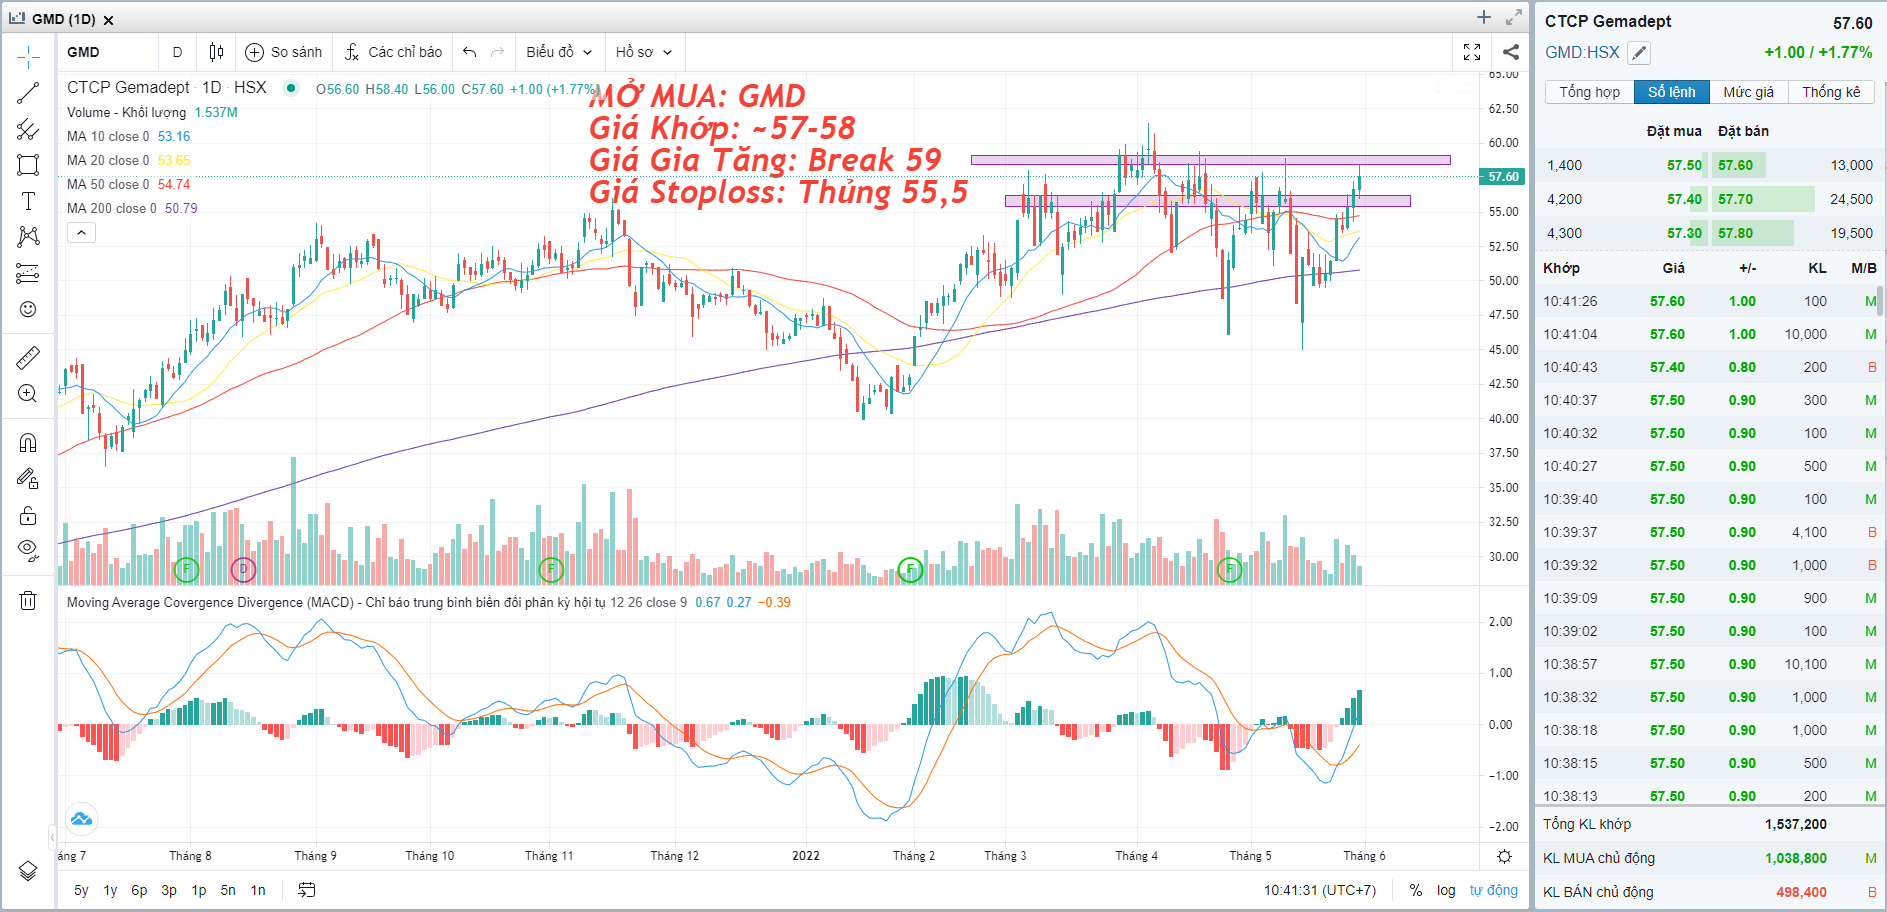Image resolution: width=1887 pixels, height=912 pixels.
Task: Select the text annotation tool
Action: [28, 201]
